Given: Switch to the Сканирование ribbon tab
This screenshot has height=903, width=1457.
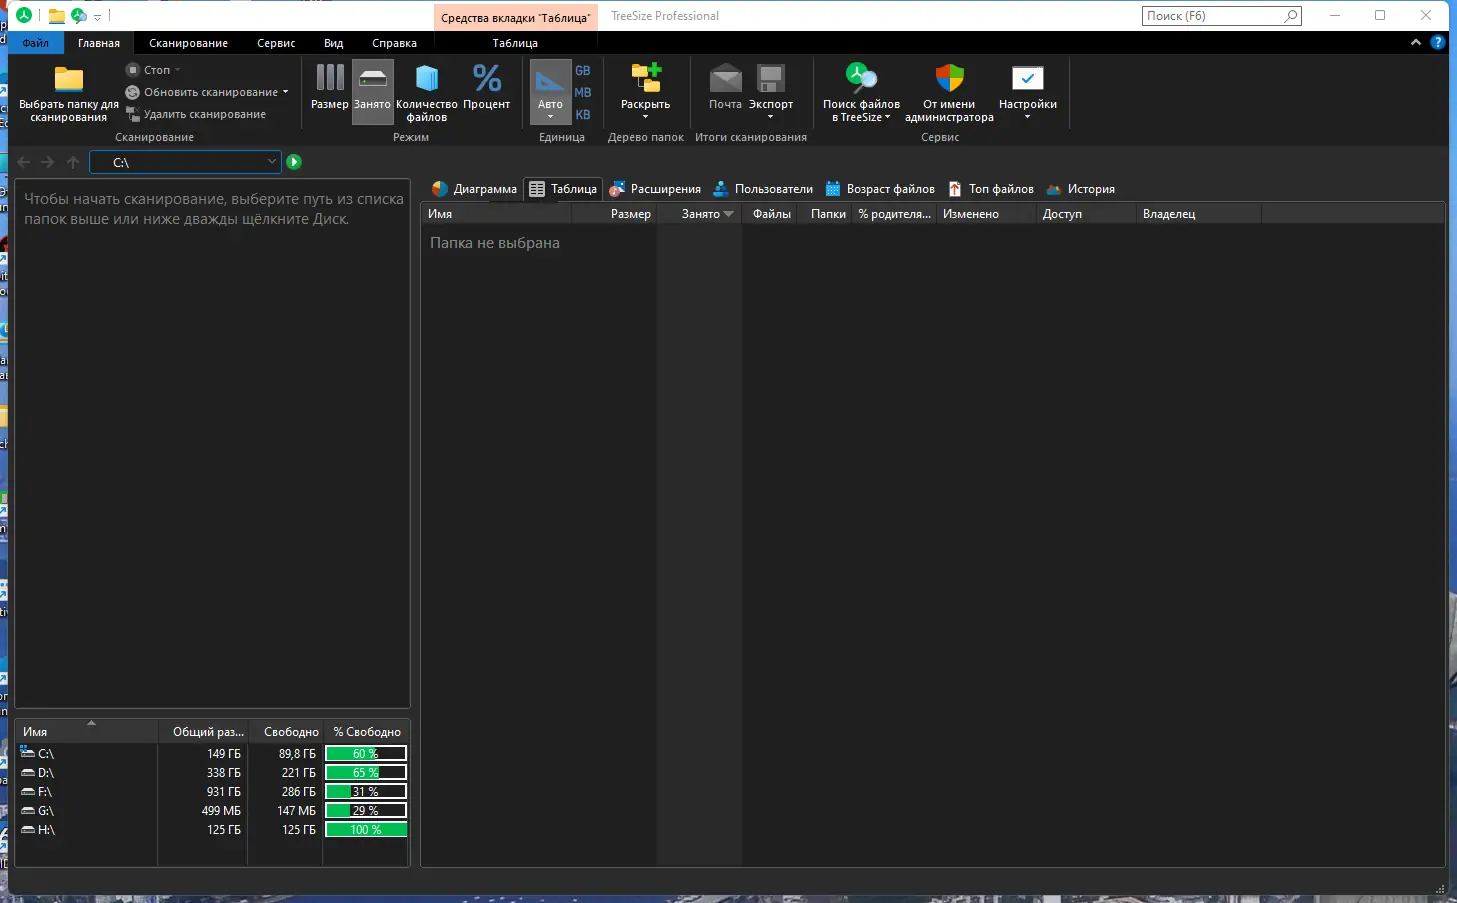Looking at the screenshot, I should 188,43.
